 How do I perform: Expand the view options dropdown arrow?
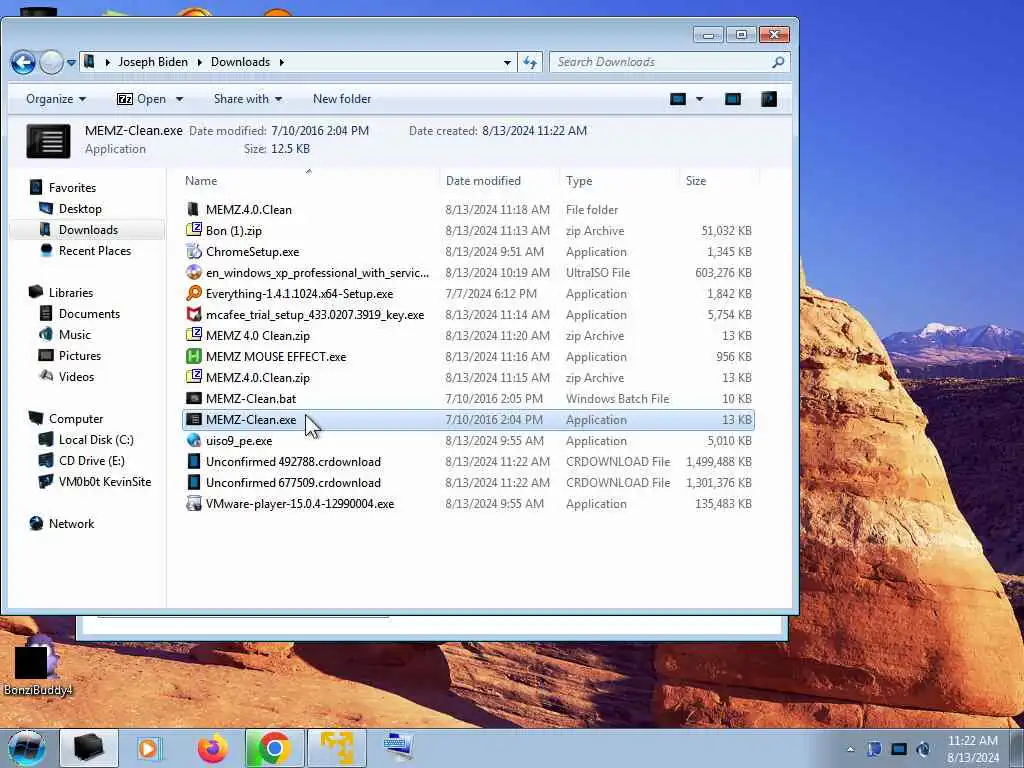[699, 99]
